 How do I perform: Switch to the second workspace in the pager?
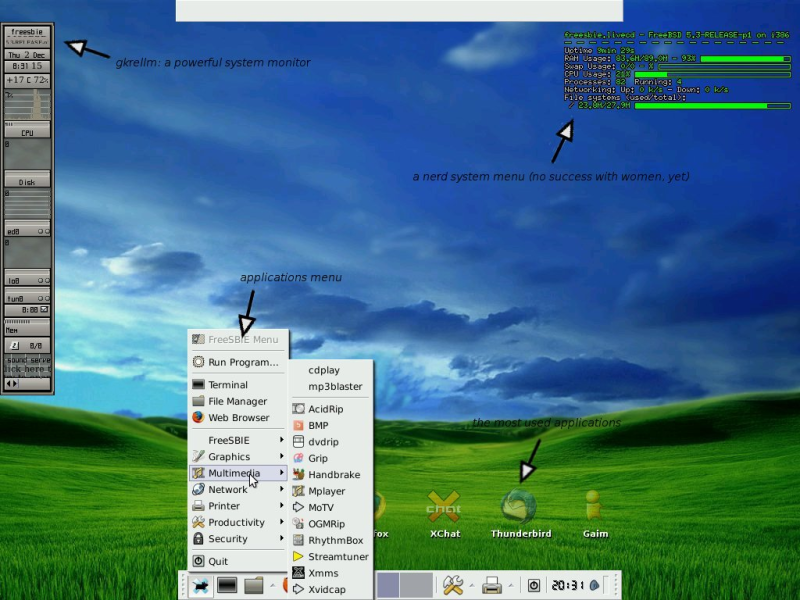coord(416,585)
